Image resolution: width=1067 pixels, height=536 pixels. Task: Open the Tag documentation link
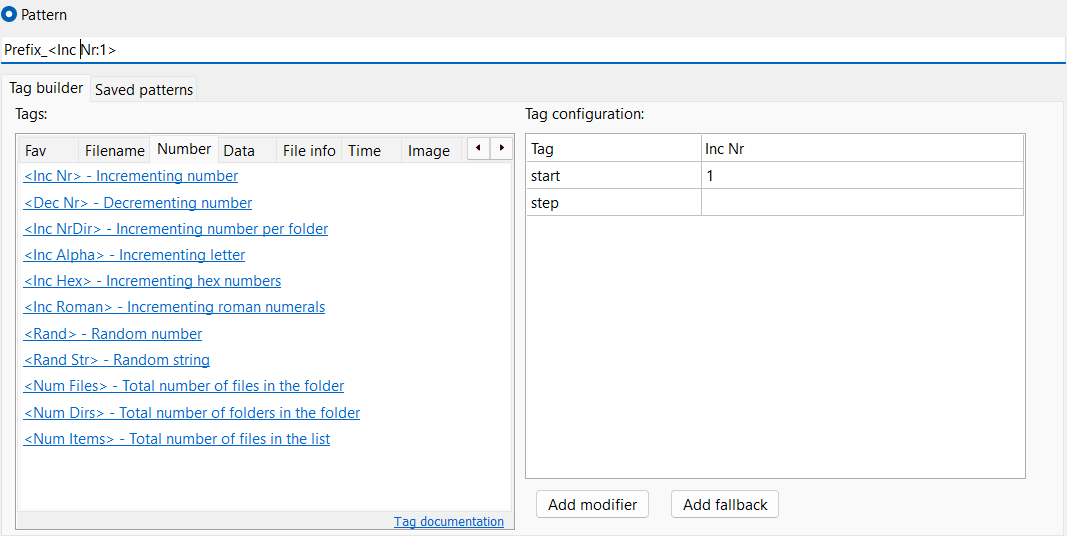pyautogui.click(x=449, y=522)
